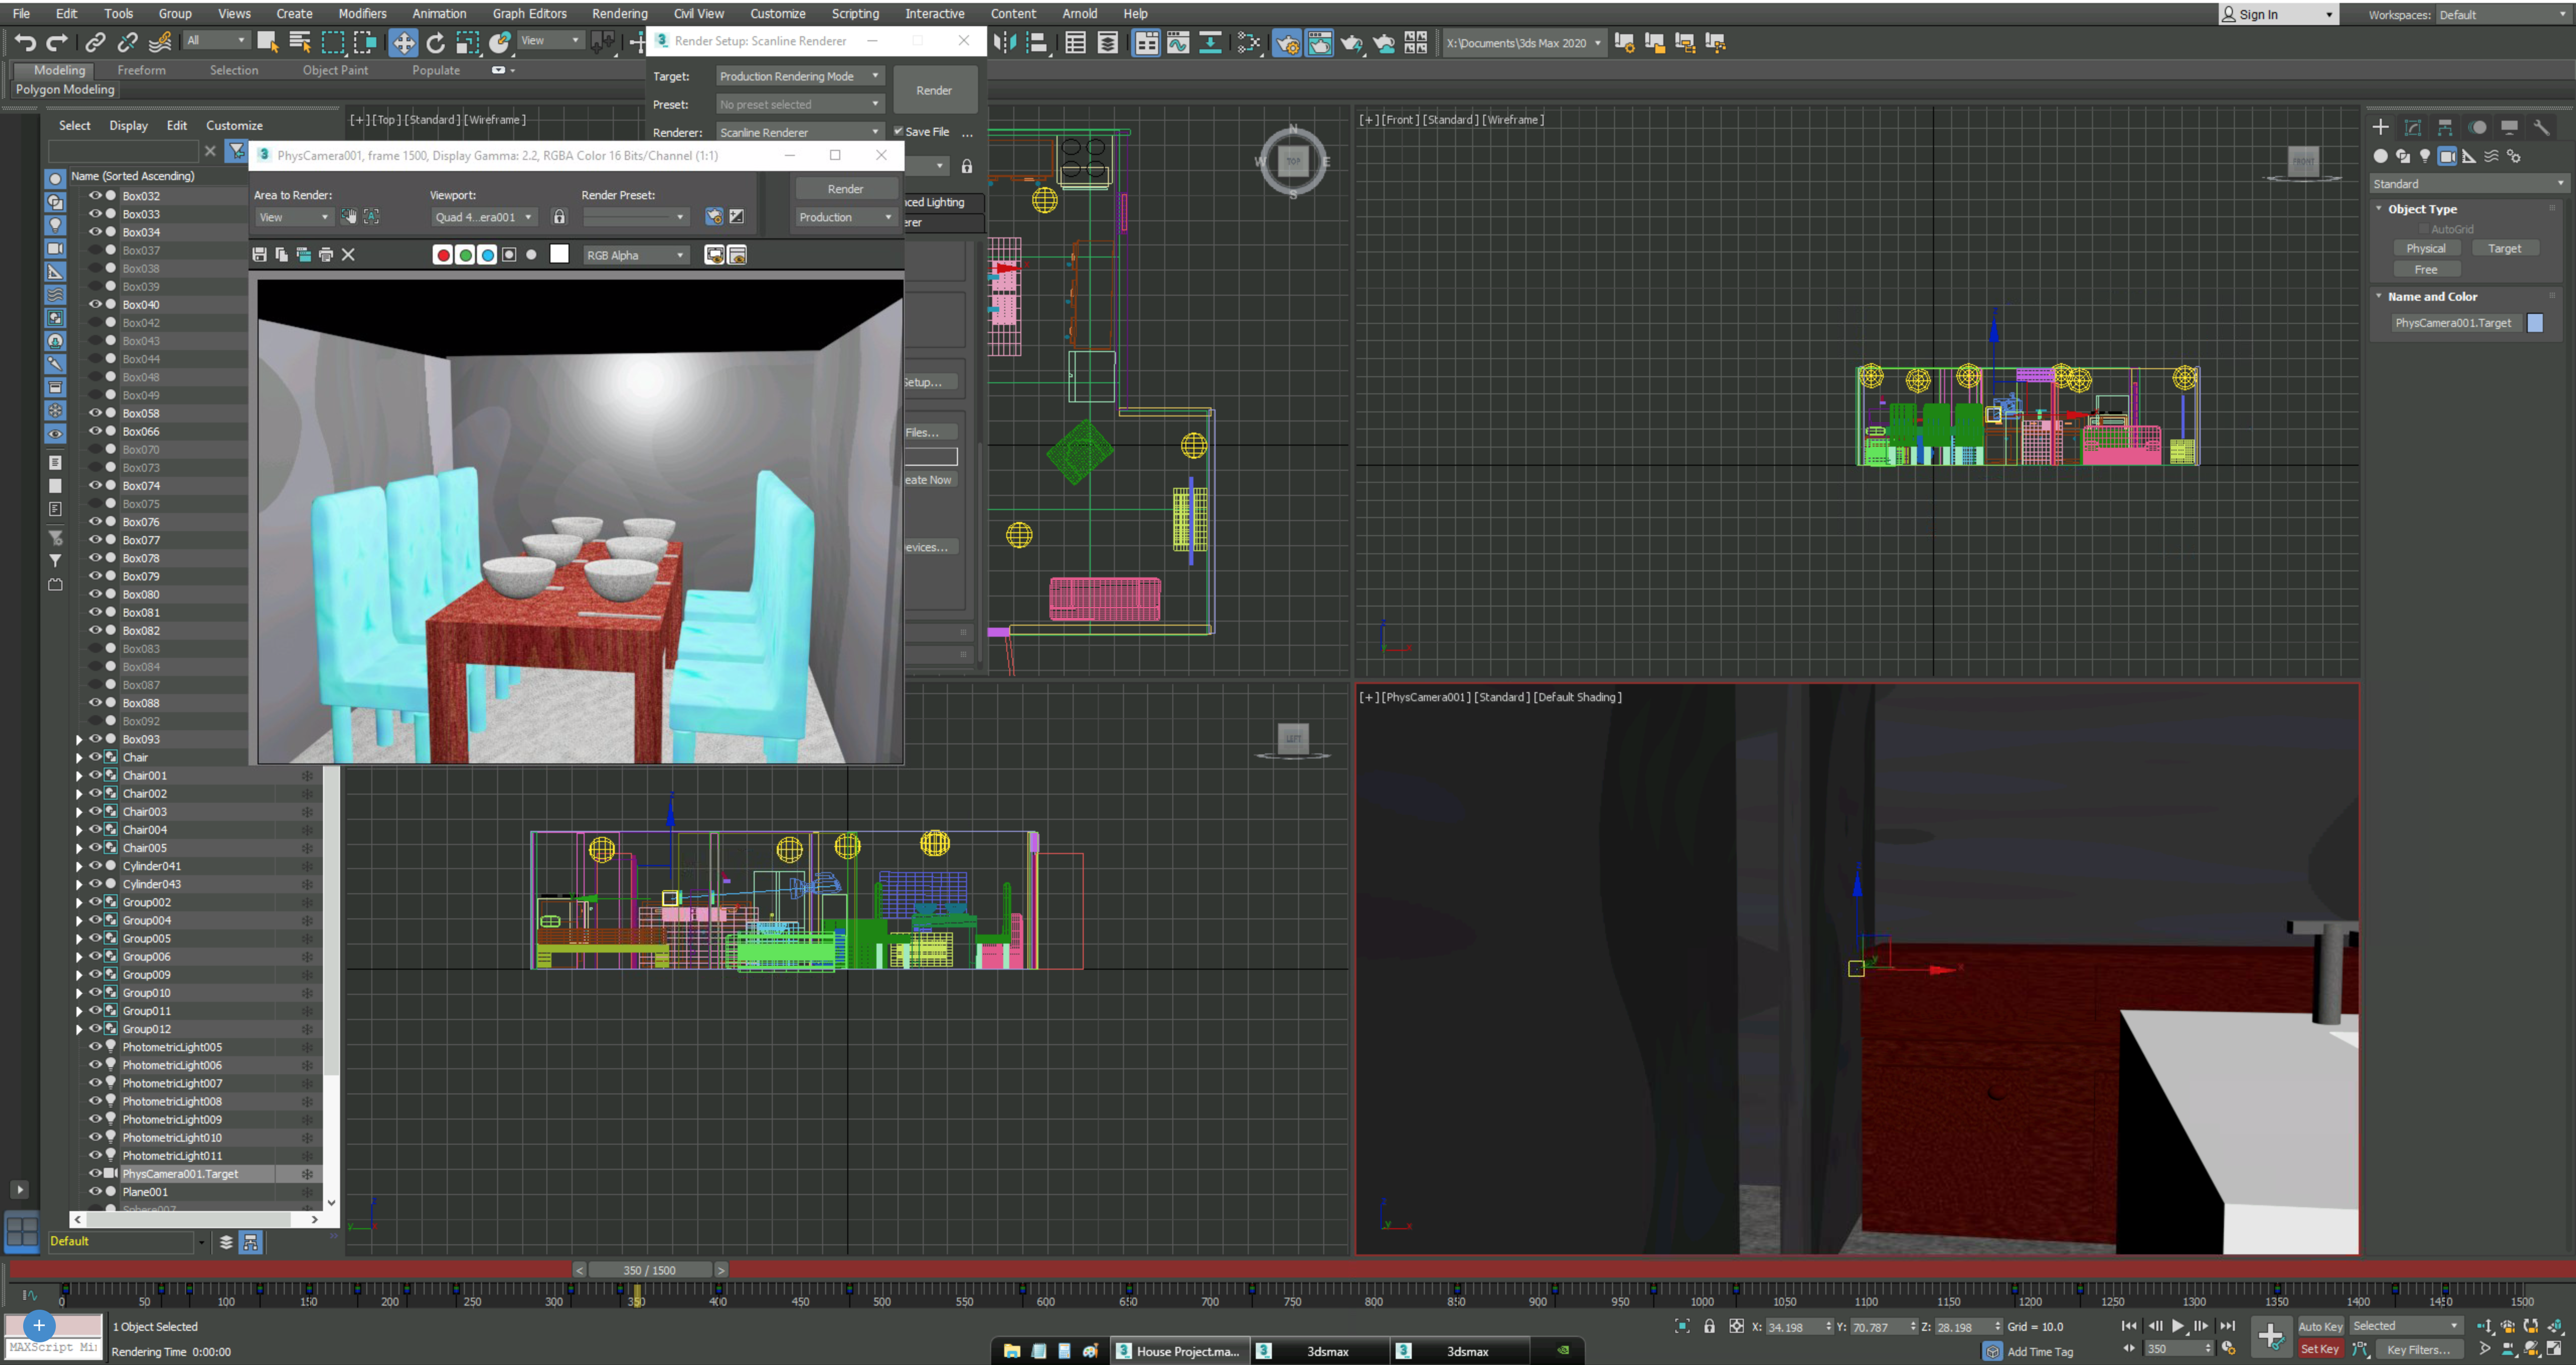
Task: Click Render Production teapot icon
Action: (x=1352, y=42)
